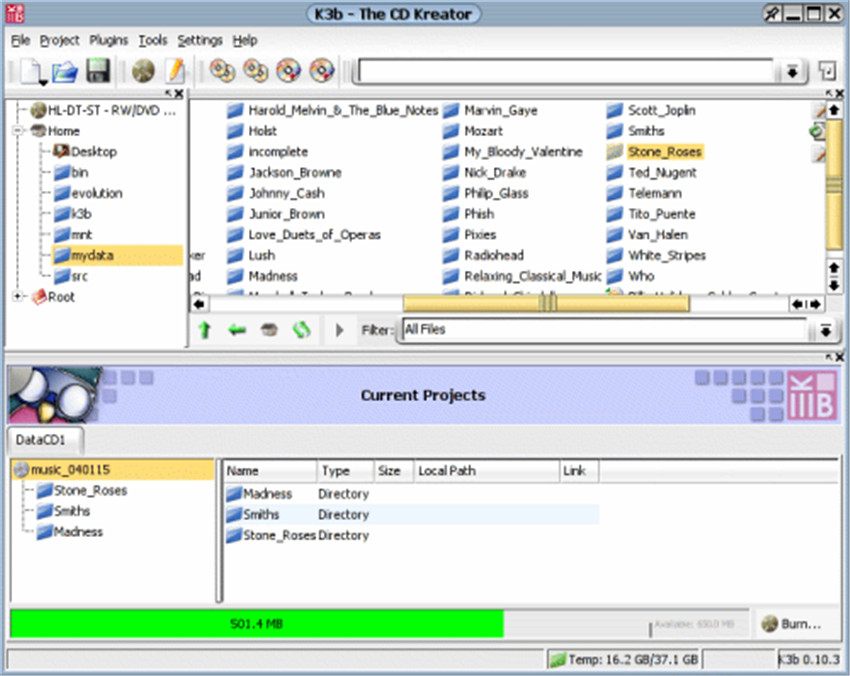Expand the Root tree item

(17, 297)
